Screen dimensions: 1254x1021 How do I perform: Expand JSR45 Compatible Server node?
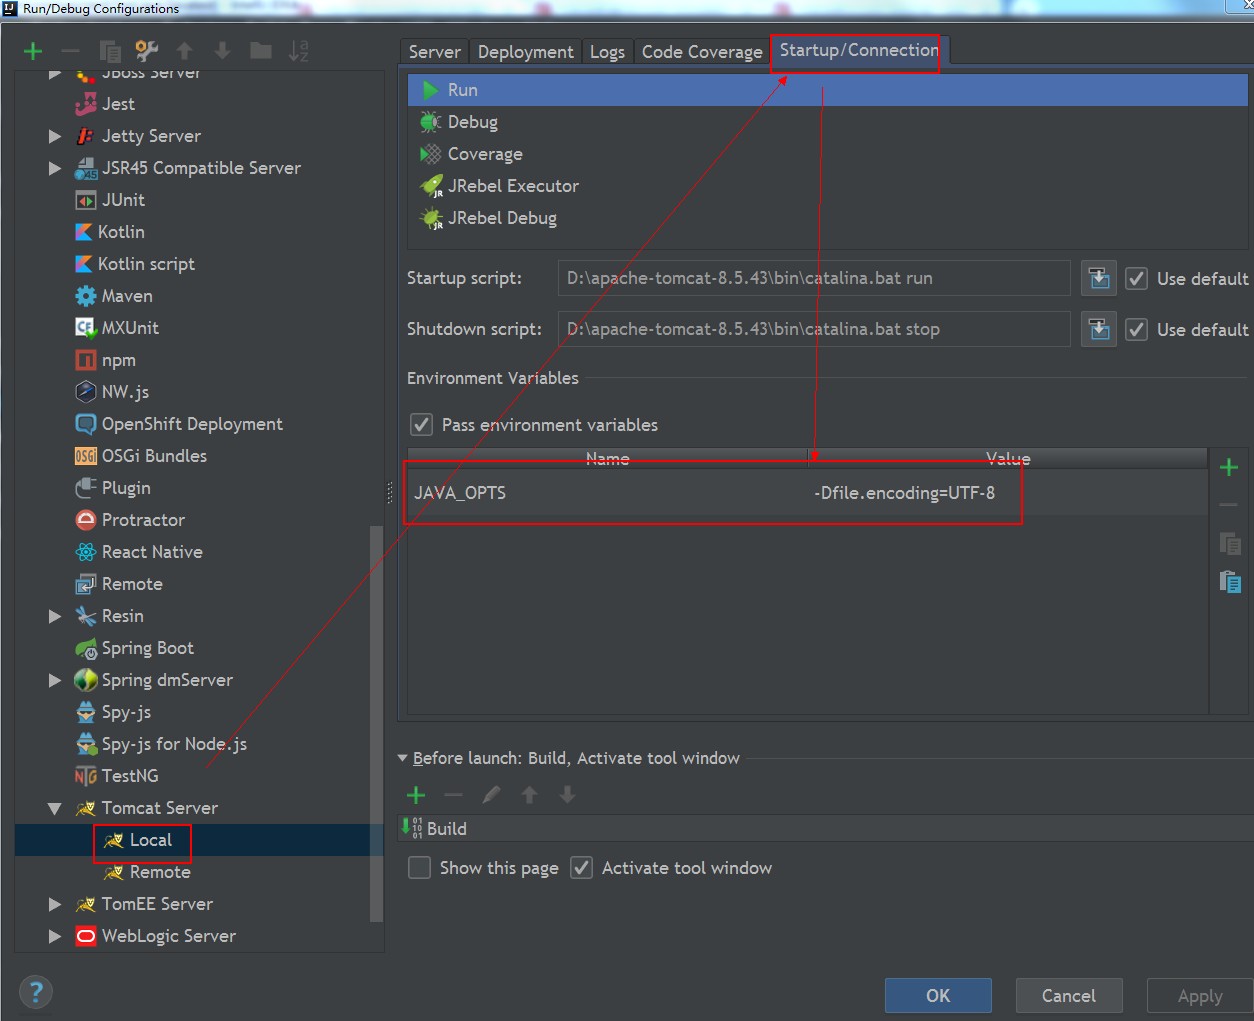tap(55, 168)
